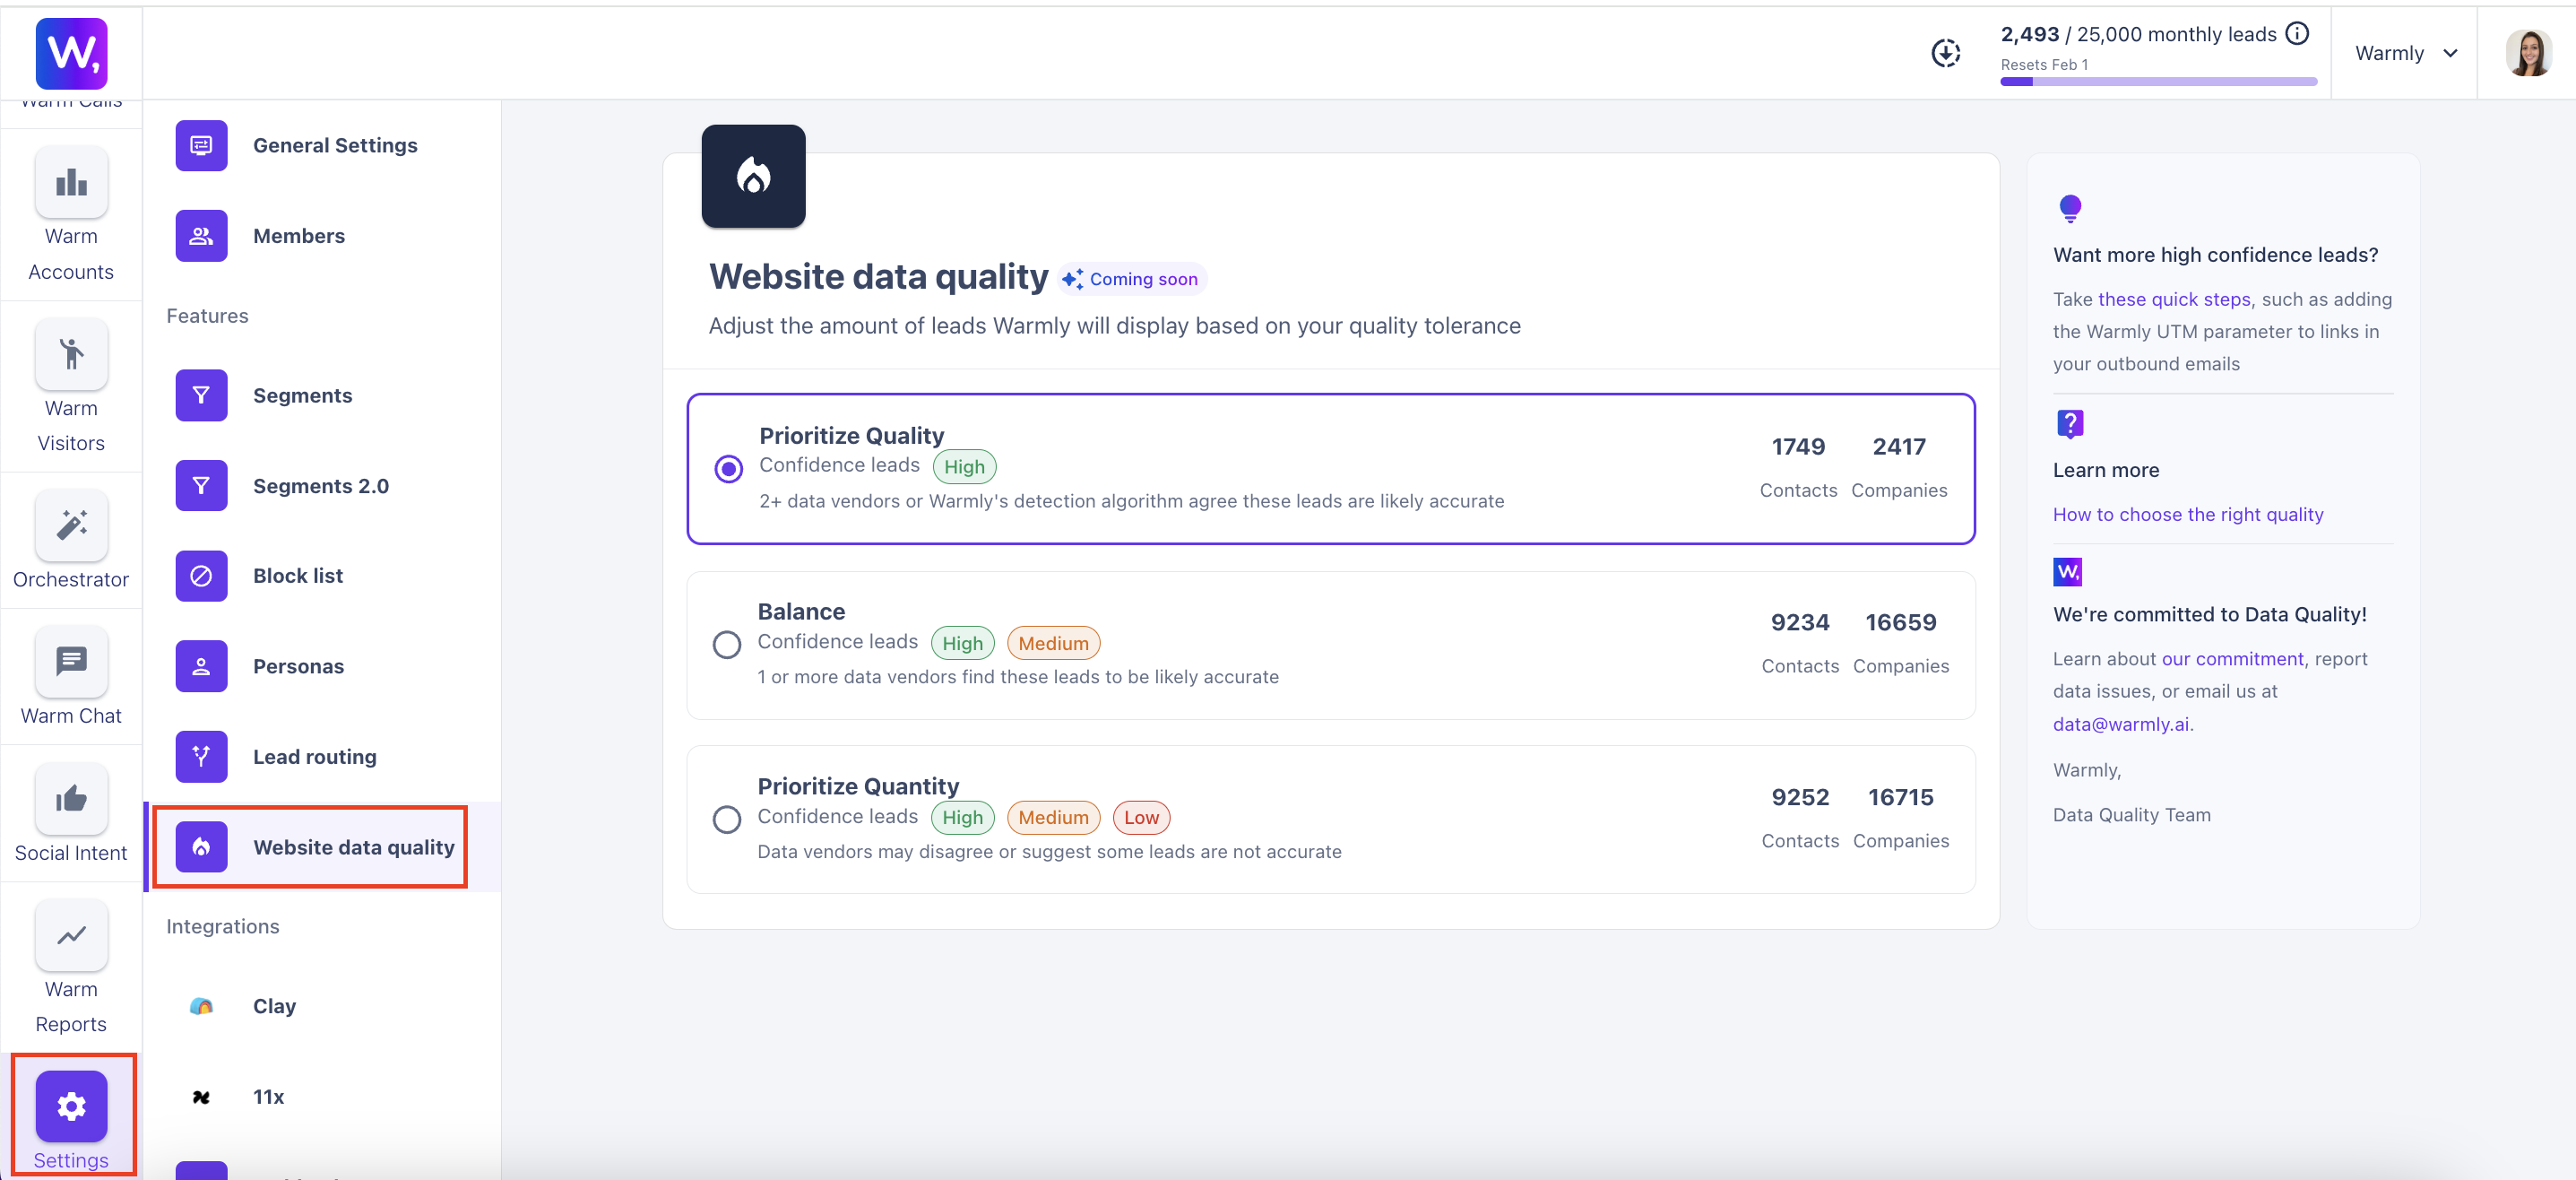Open Social Intent thumbs-up icon
Screen dimensions: 2576x1180
click(x=71, y=798)
